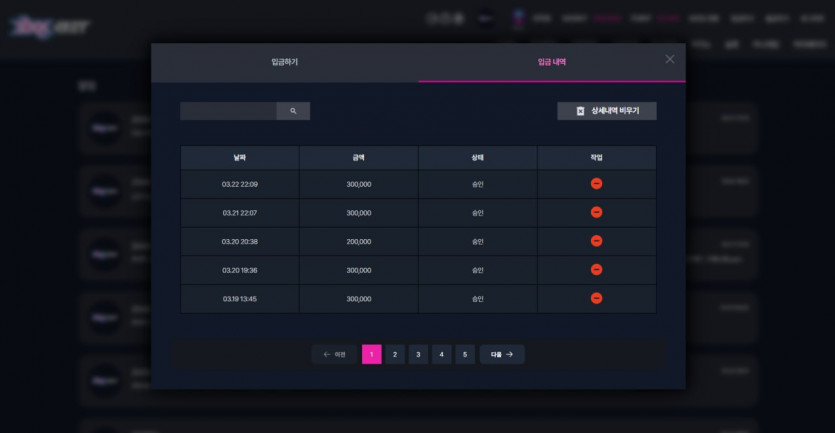
Task: Close the deposit history dialog
Action: tap(669, 59)
